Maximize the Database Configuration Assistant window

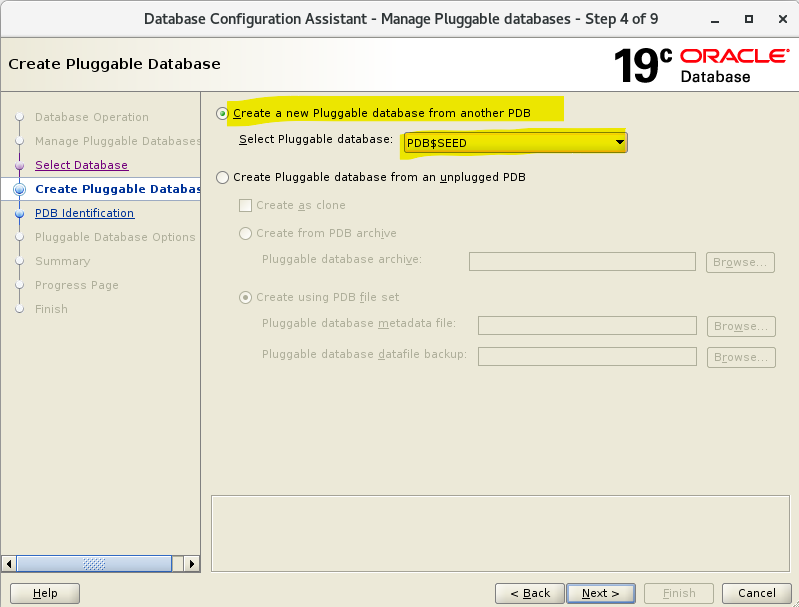click(x=749, y=19)
